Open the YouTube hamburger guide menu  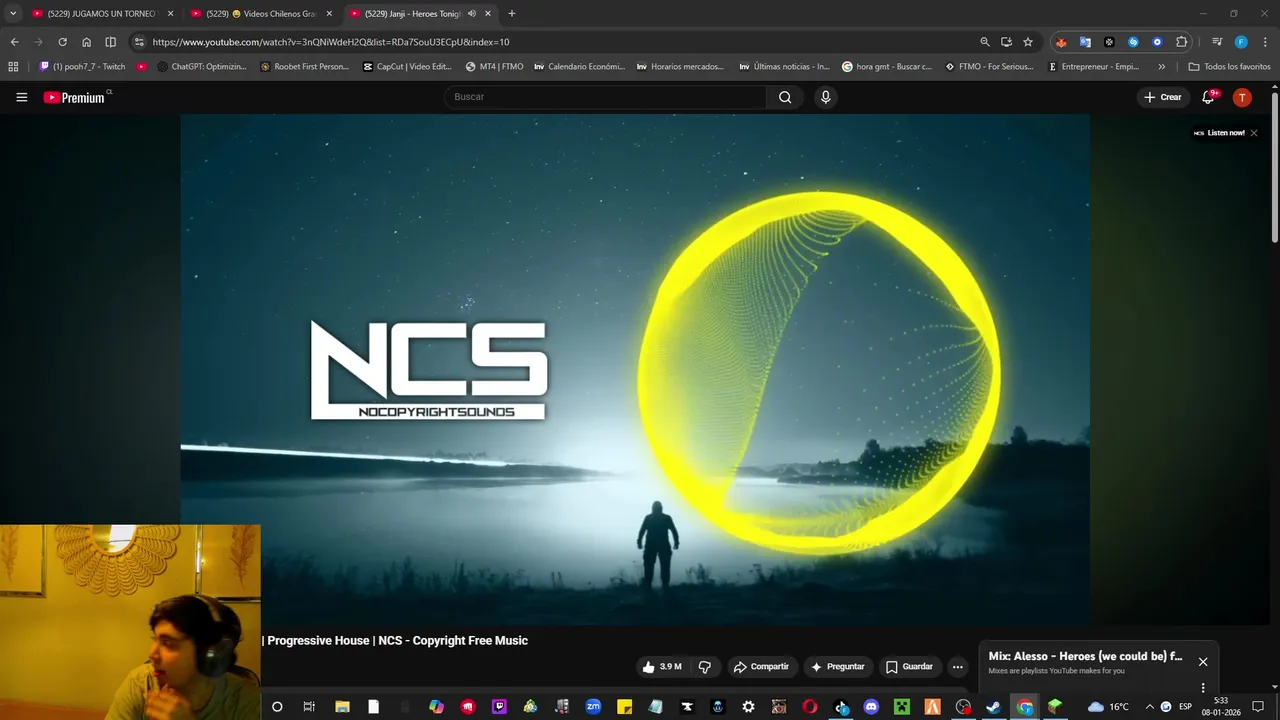pos(21,97)
